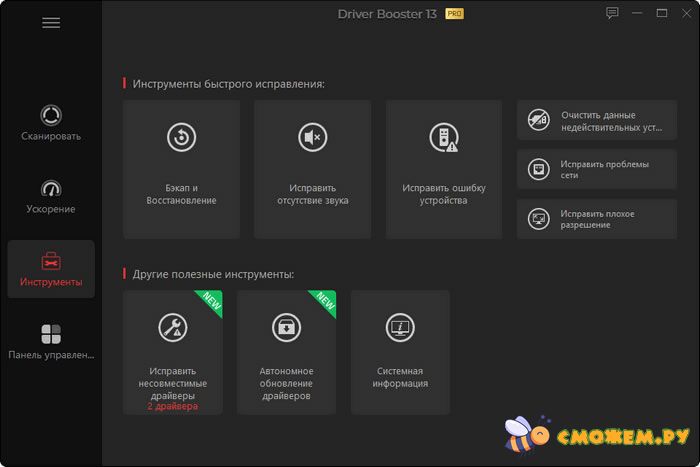Open Исправить отсутствие звука tile label
Screen dimensions: 700x467
pos(313,194)
